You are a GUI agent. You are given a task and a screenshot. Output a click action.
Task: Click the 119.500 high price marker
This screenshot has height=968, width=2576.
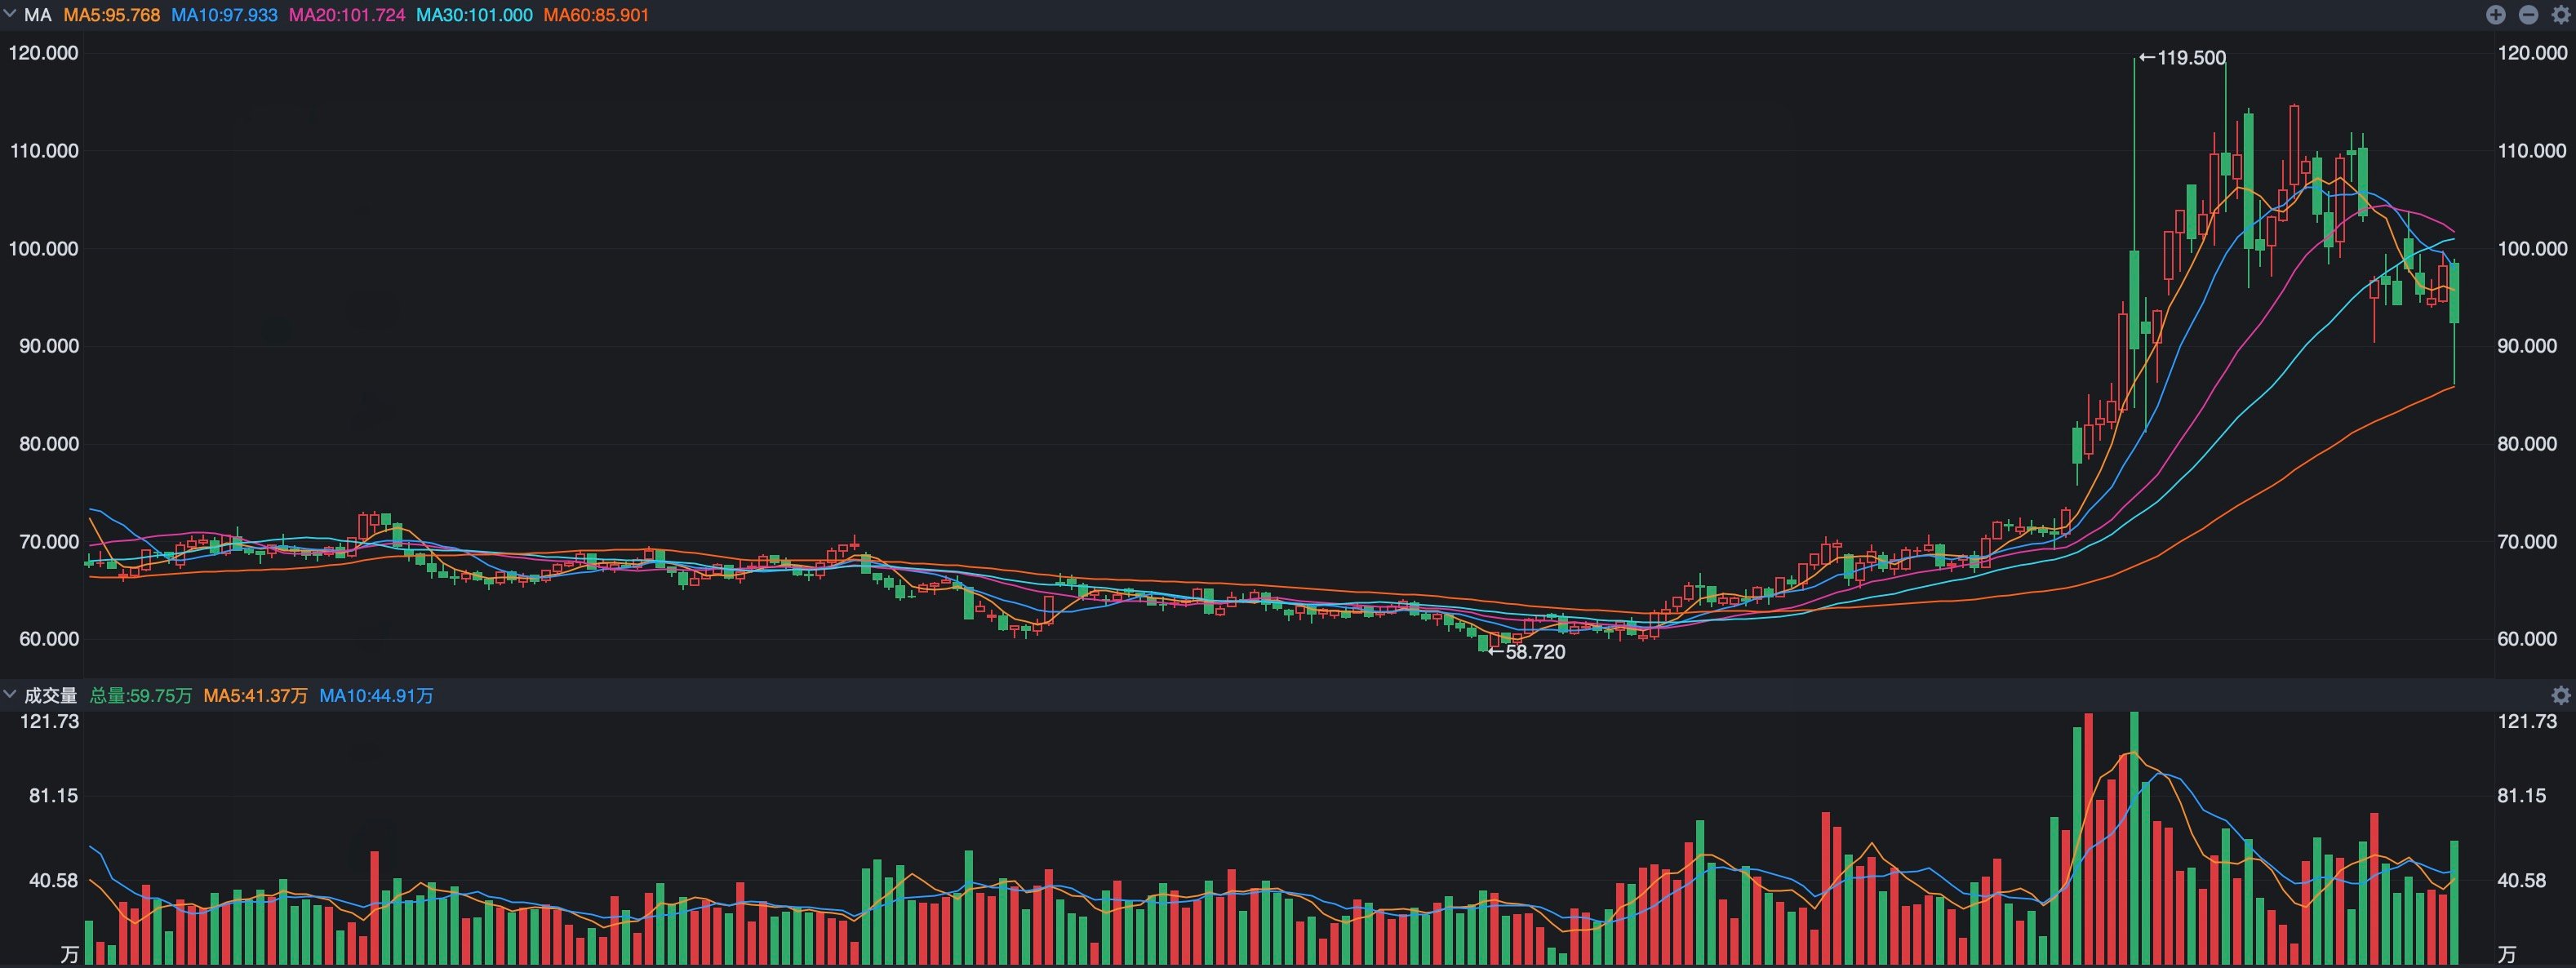coord(2183,58)
